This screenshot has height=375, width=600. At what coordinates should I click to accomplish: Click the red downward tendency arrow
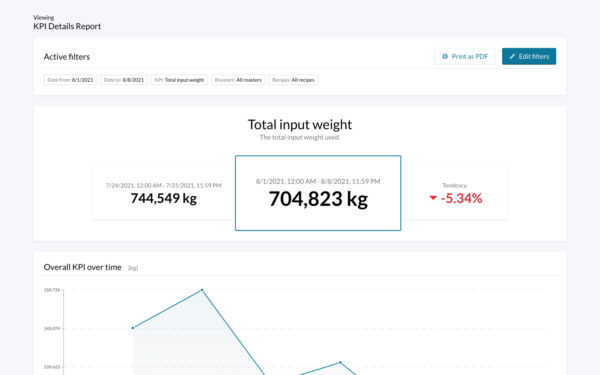pyautogui.click(x=433, y=198)
